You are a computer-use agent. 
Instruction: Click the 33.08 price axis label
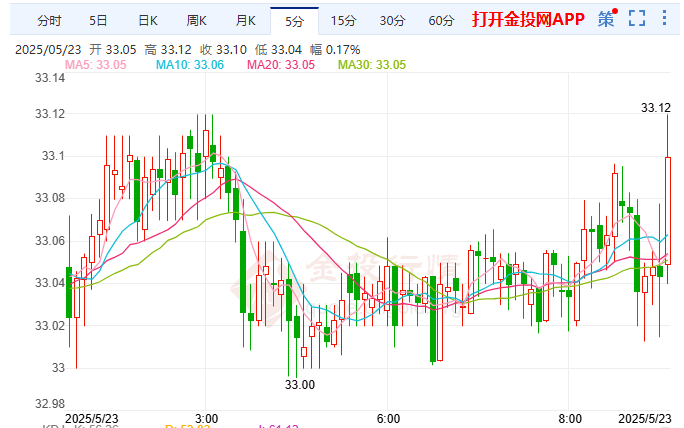coord(50,198)
